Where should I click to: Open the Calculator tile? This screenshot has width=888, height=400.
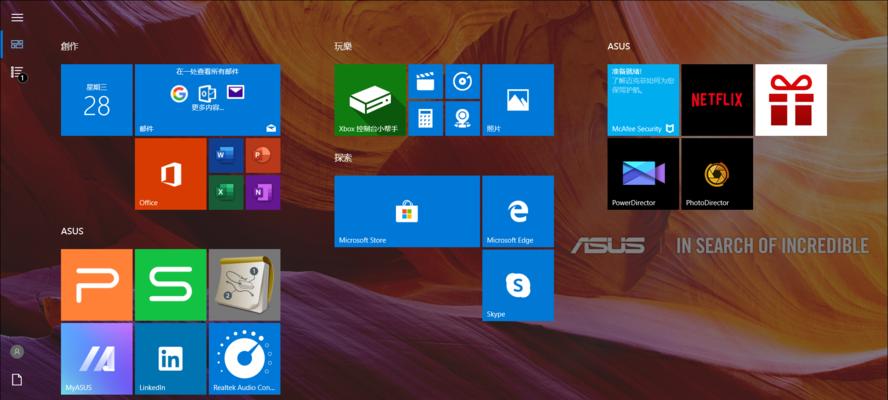[x=425, y=118]
